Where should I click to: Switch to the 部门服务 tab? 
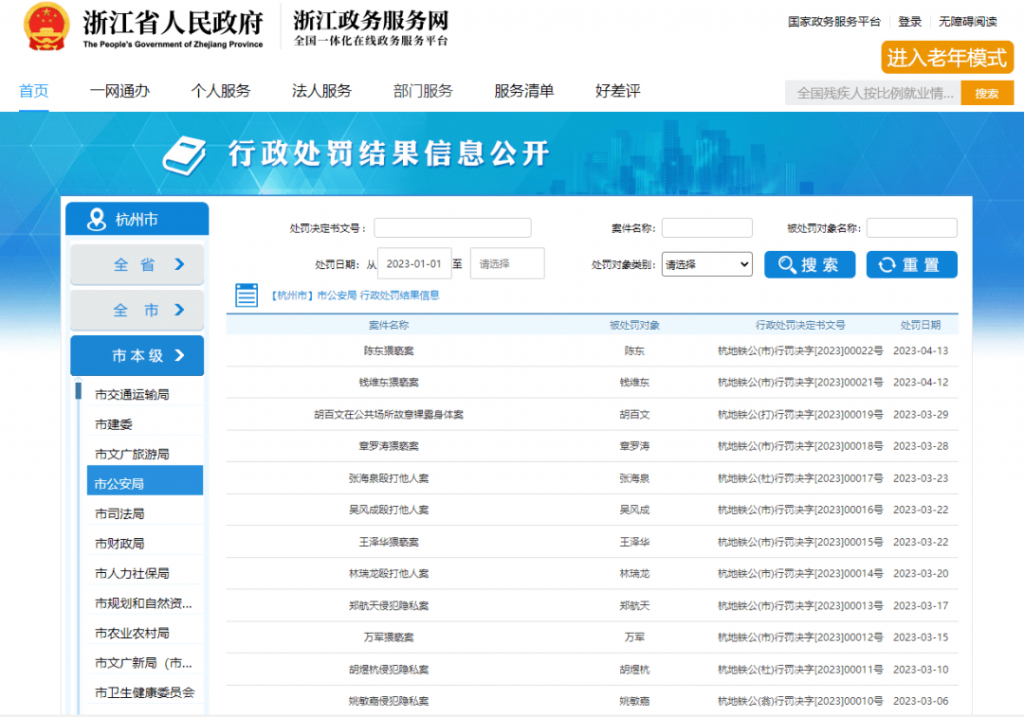pos(423,91)
